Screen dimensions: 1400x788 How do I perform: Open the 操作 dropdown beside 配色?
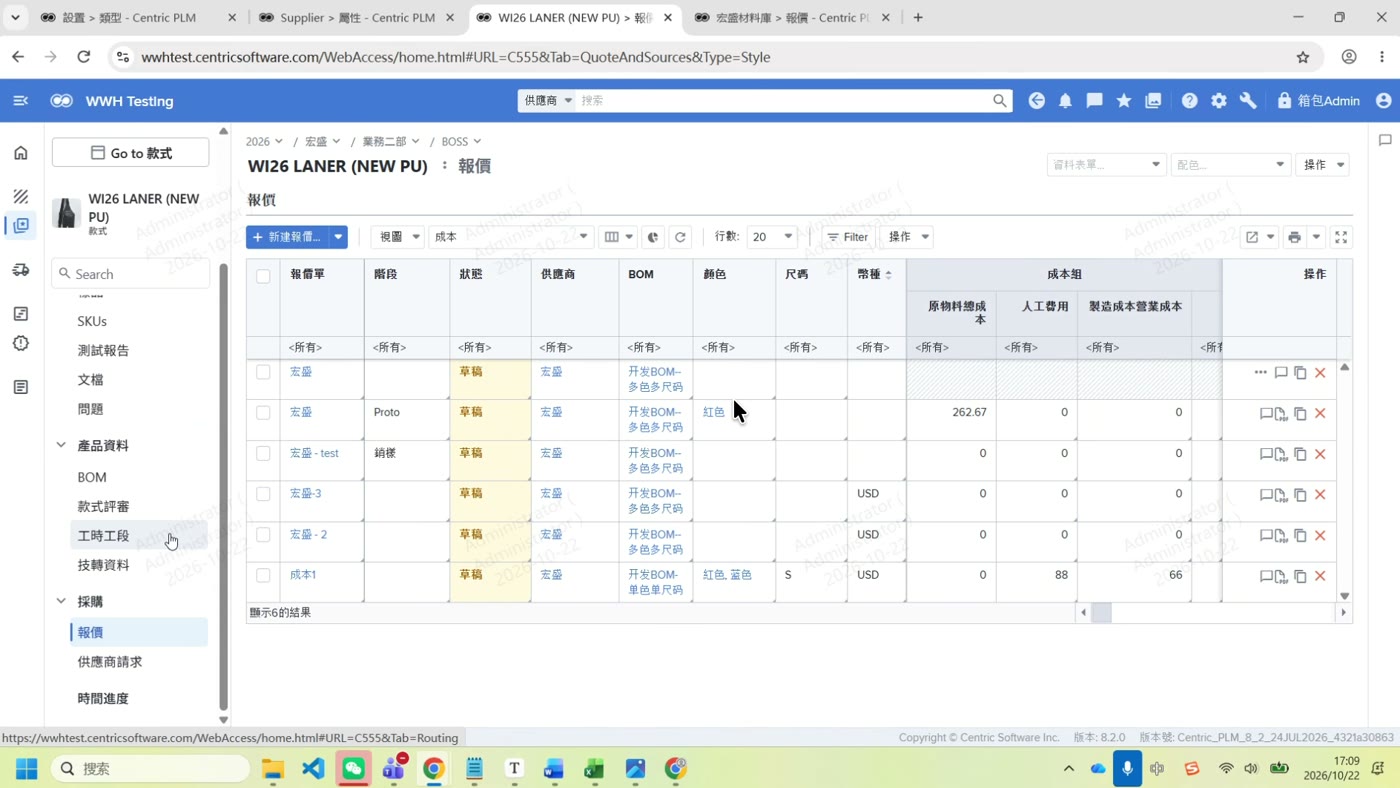(1322, 165)
